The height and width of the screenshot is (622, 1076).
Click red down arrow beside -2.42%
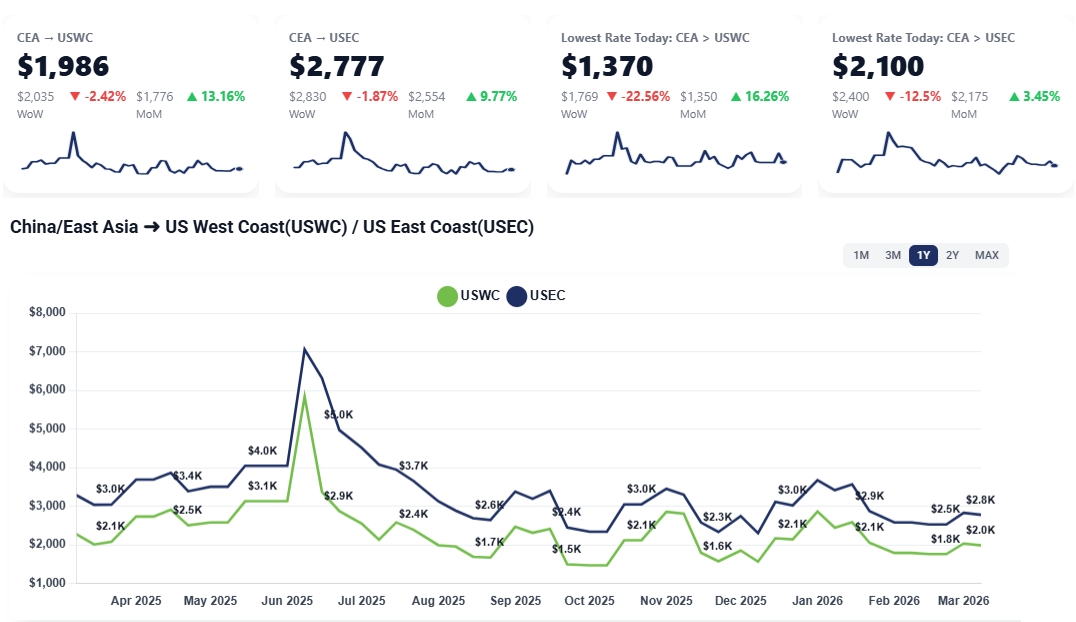(75, 97)
